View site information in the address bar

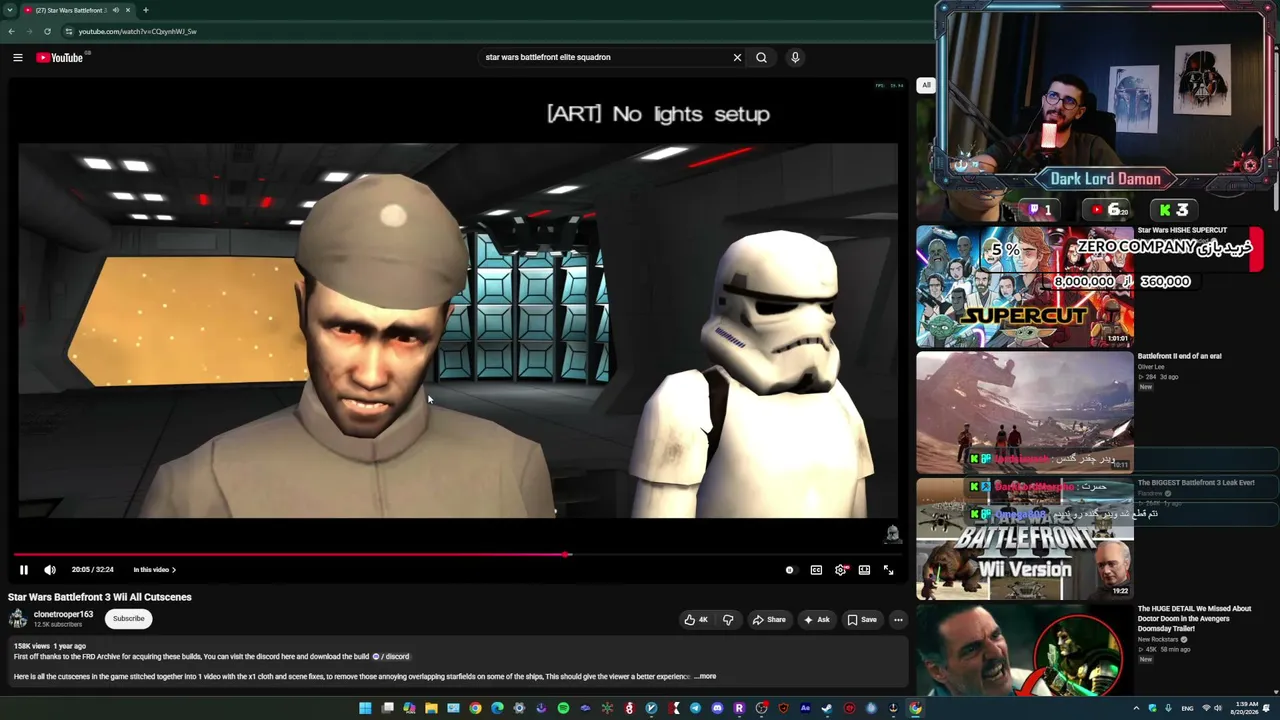tap(69, 31)
